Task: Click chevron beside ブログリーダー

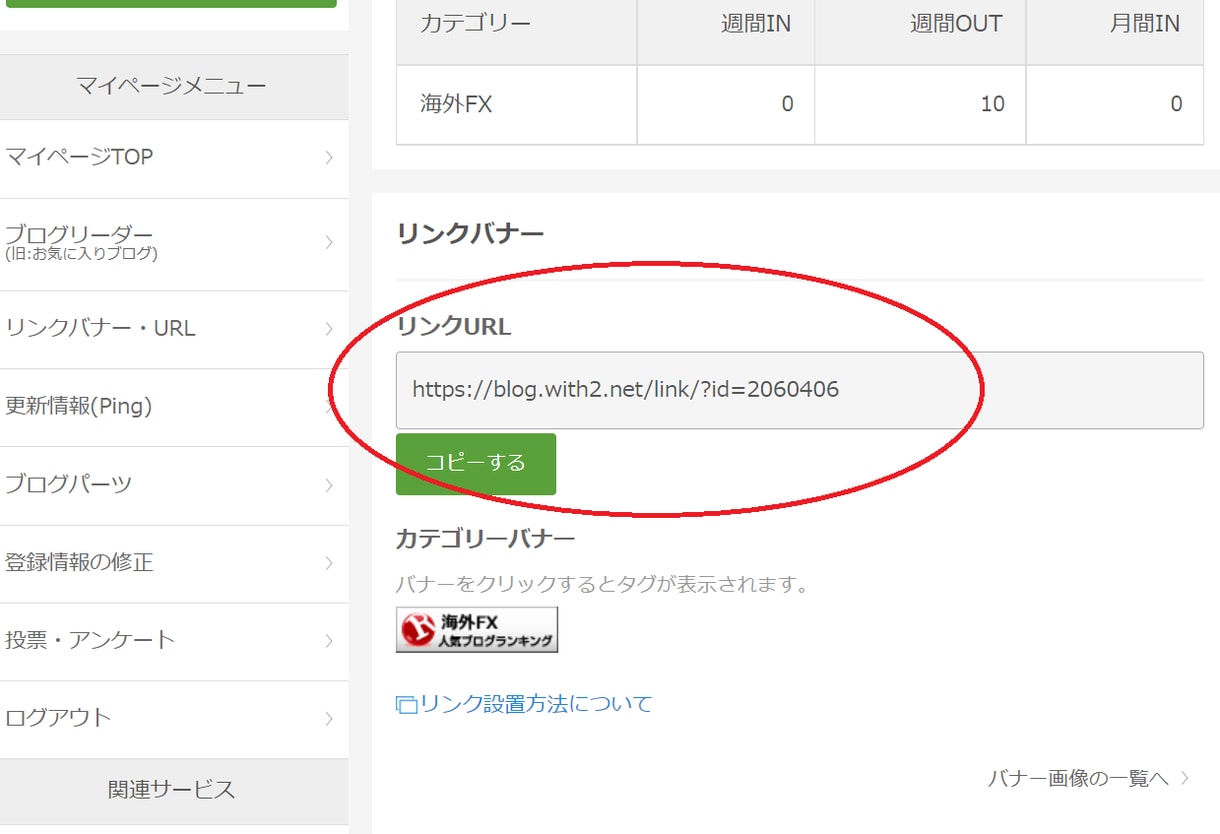Action: (x=329, y=243)
